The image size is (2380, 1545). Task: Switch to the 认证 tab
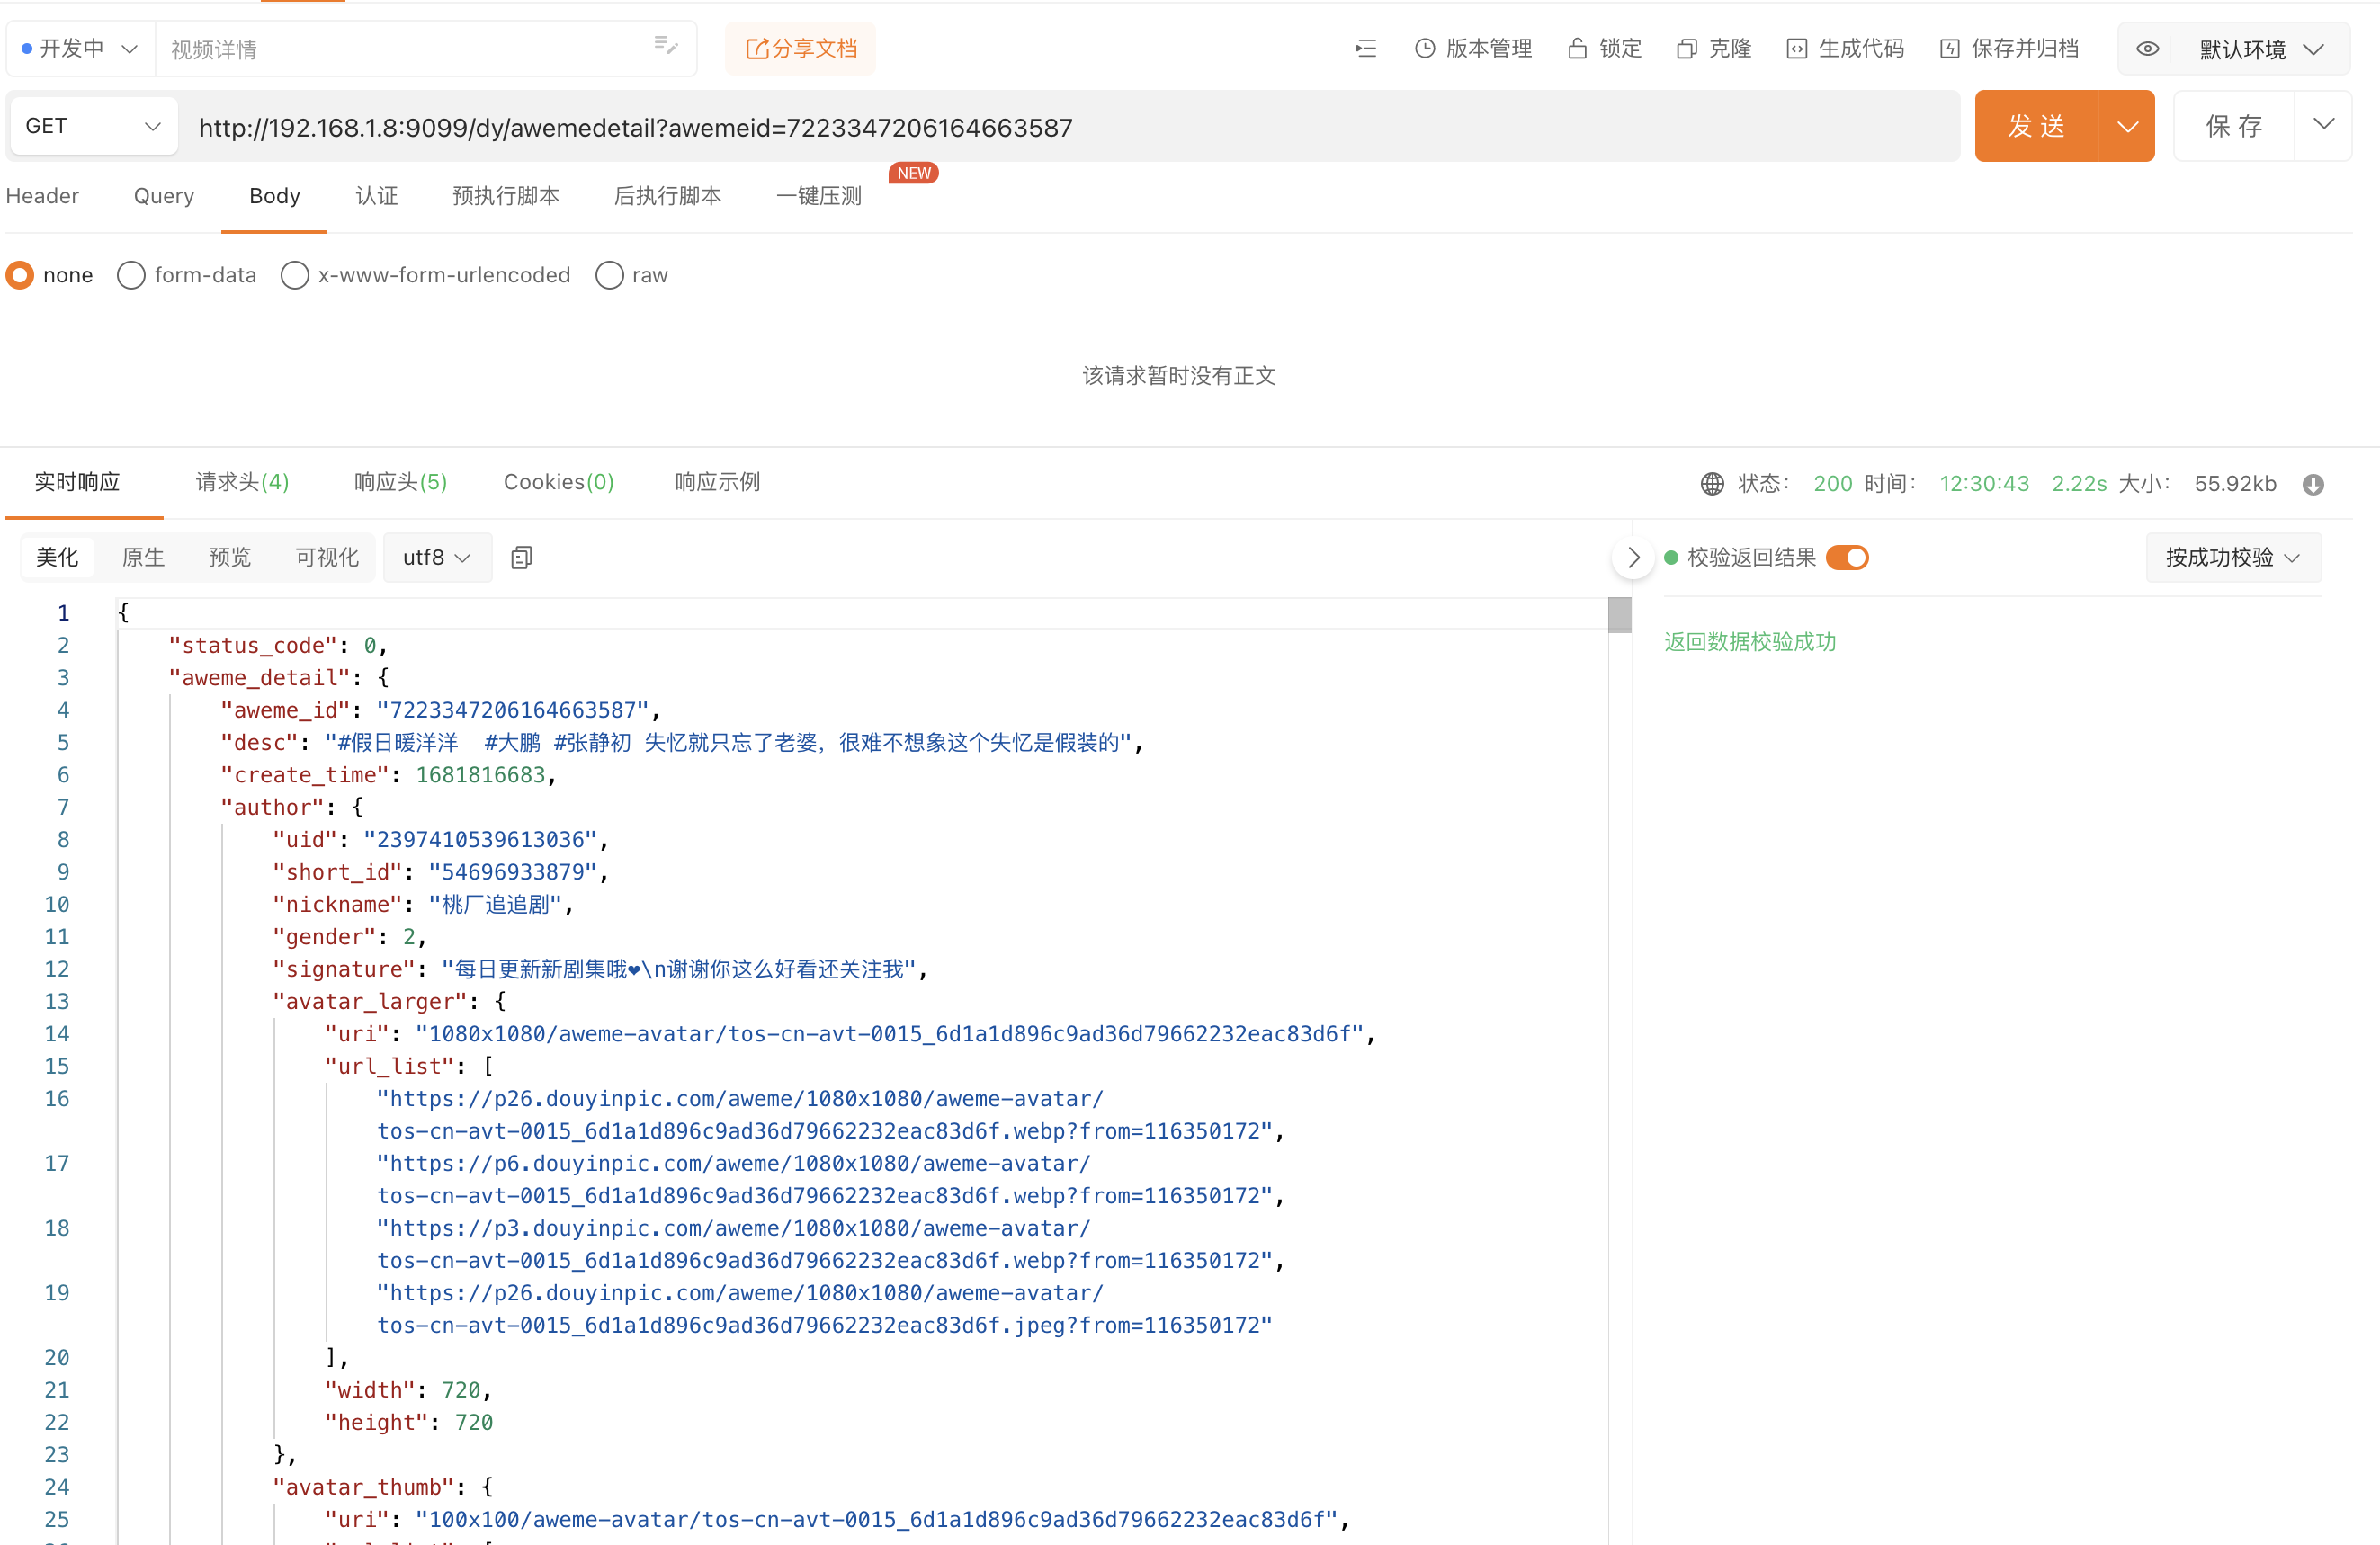(377, 196)
